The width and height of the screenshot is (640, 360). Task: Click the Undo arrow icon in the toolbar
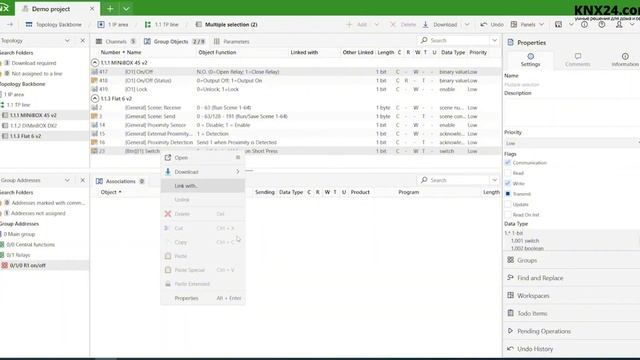484,24
